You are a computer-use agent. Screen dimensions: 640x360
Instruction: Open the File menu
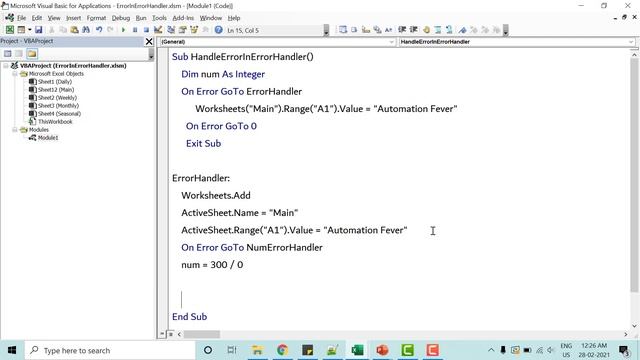pyautogui.click(x=21, y=18)
